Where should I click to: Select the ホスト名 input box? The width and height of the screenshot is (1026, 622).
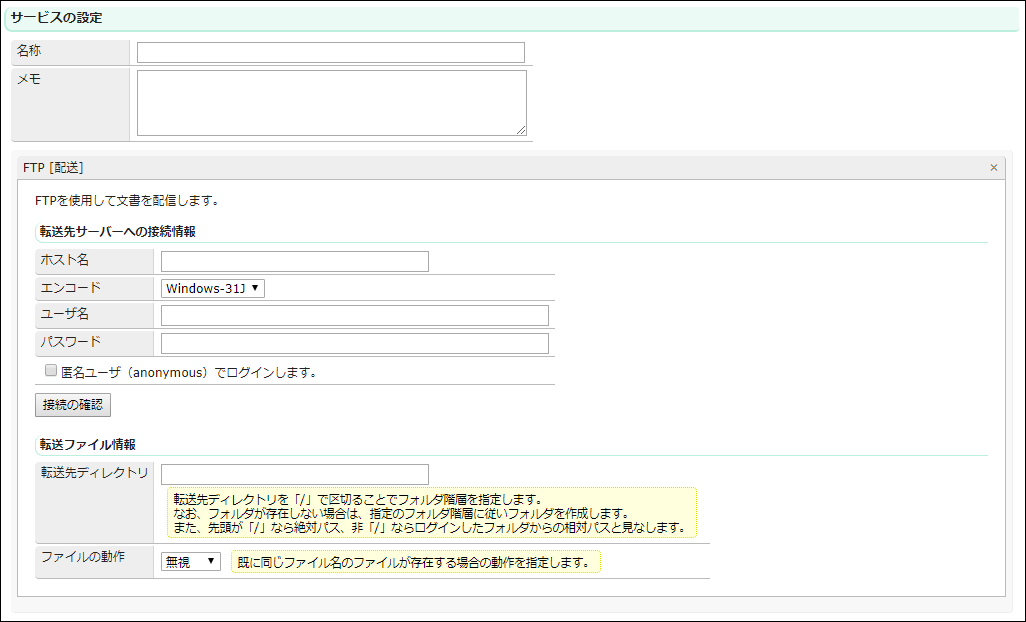[294, 262]
